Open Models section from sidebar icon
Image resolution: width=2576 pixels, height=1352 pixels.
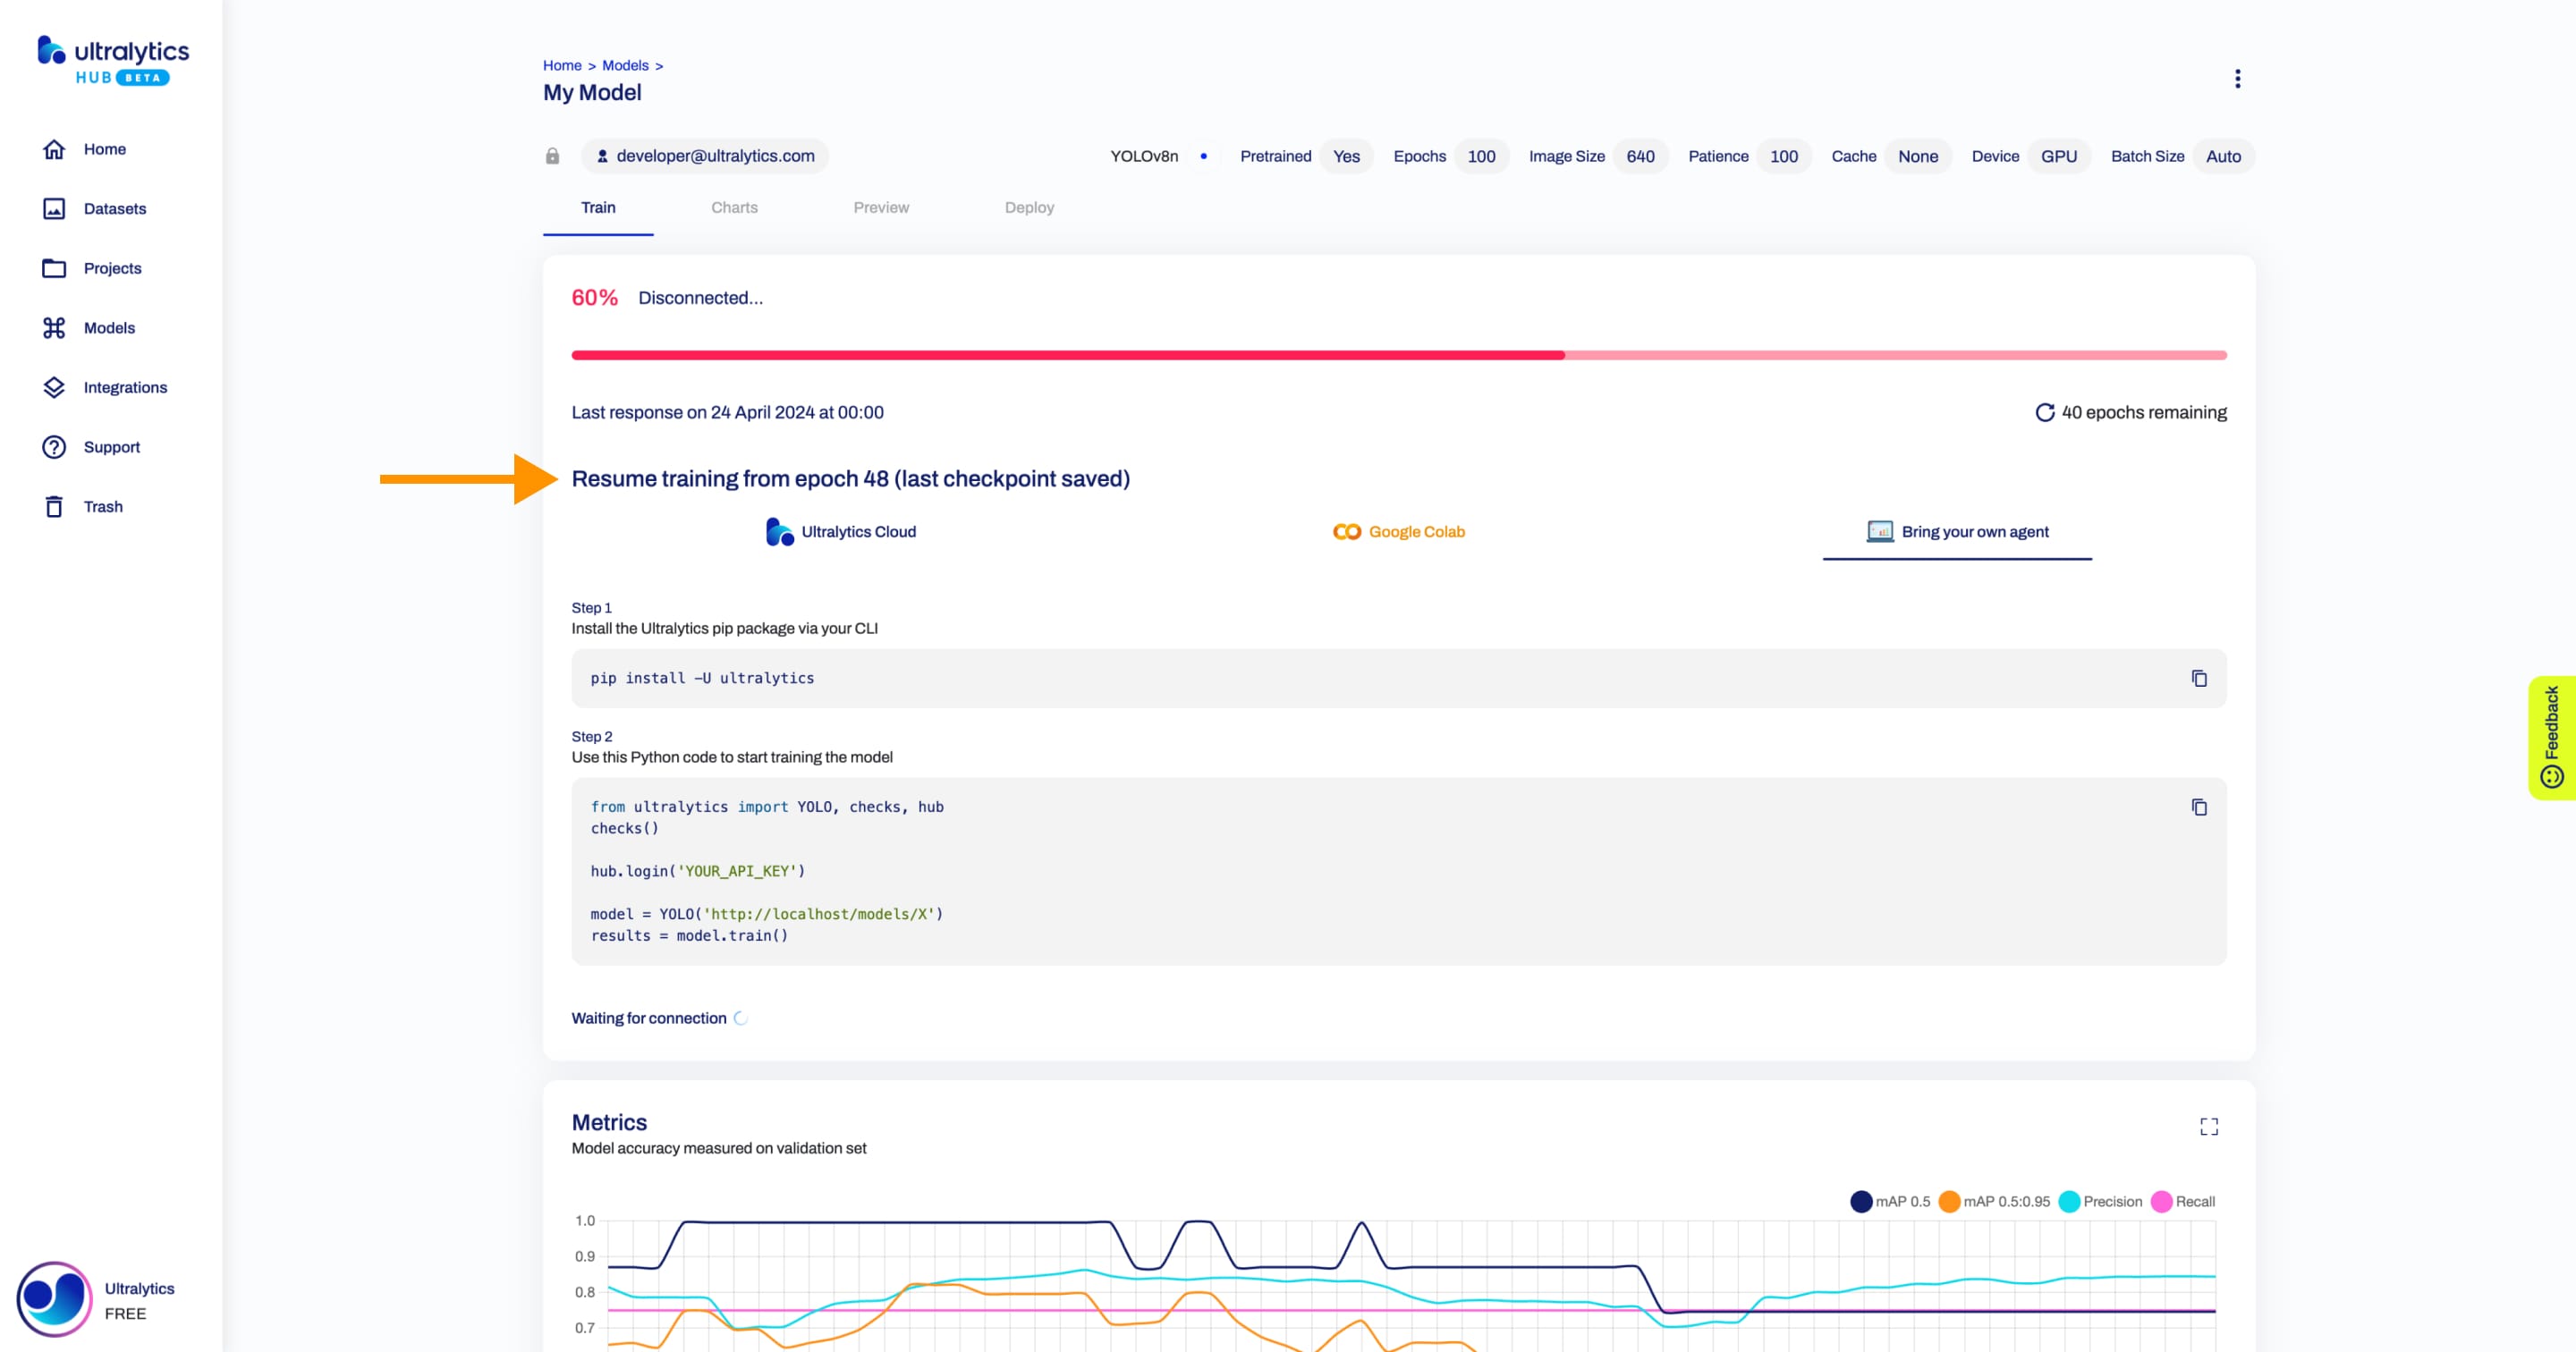[x=55, y=327]
